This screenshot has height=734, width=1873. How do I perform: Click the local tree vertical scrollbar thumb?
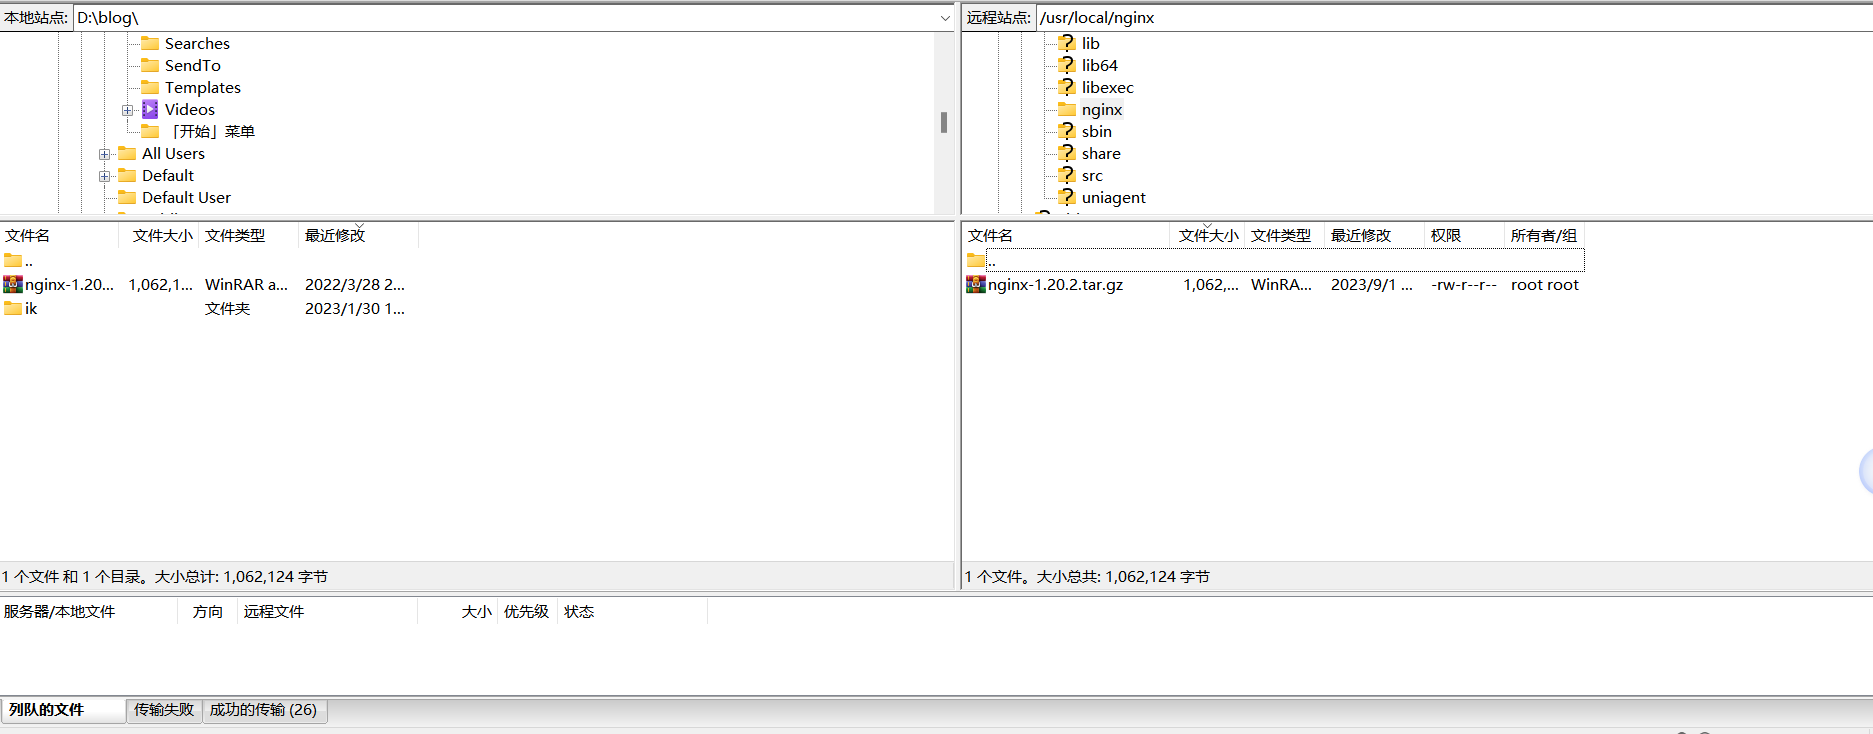click(x=944, y=122)
